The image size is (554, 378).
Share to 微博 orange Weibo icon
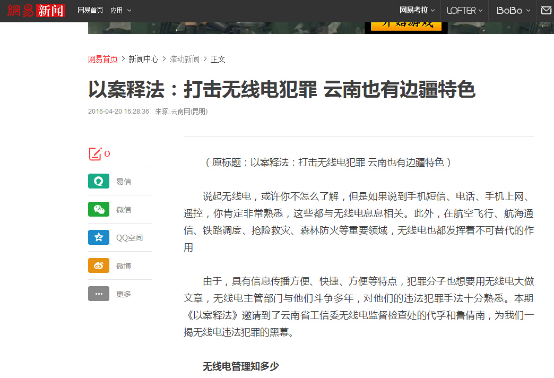point(99,265)
